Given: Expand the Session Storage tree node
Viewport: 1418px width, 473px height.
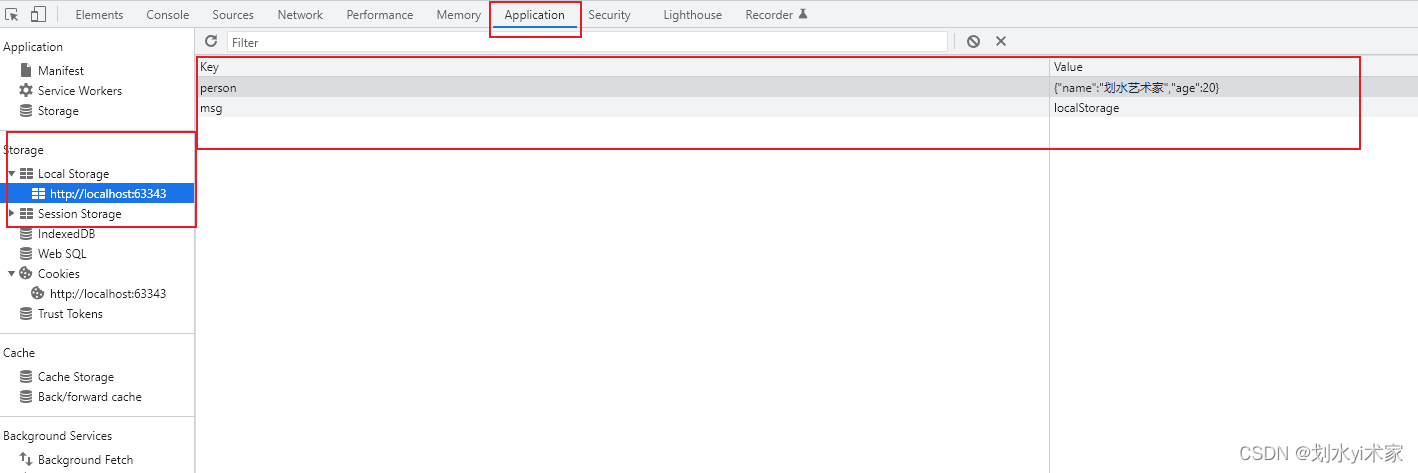Looking at the screenshot, I should [x=12, y=214].
